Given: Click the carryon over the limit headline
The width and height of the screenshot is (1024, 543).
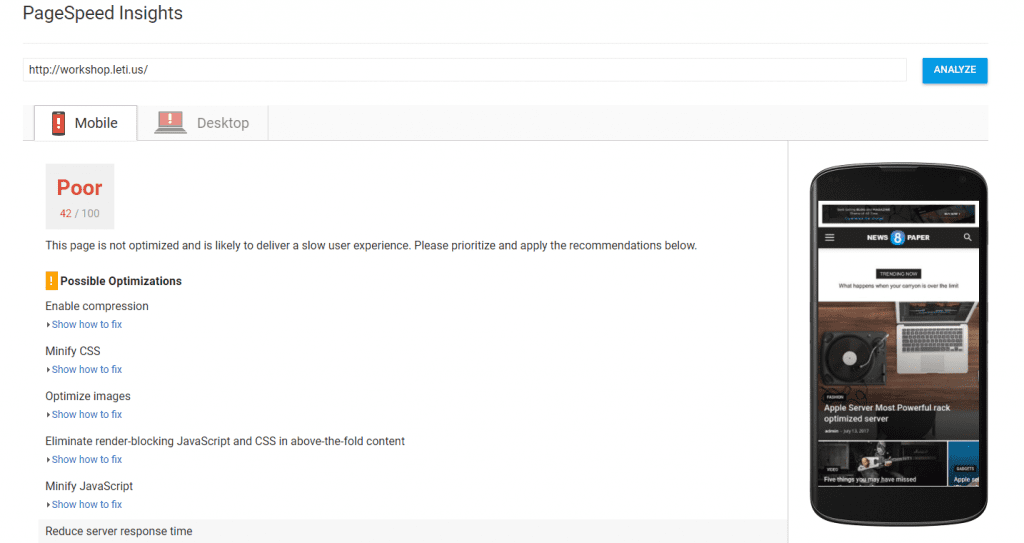Looking at the screenshot, I should point(898,286).
